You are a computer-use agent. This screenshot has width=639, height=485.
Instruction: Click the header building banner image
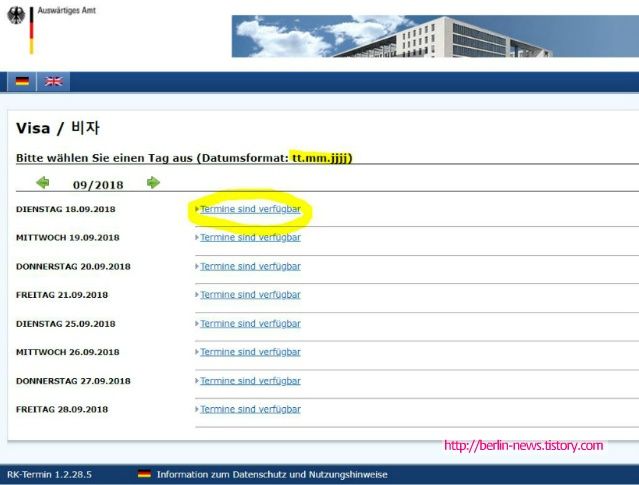(435, 36)
